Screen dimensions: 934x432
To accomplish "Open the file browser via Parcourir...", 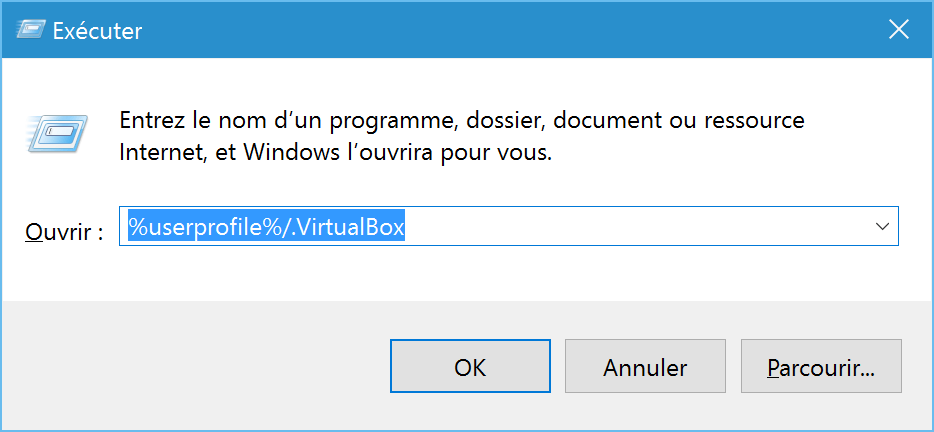I will (821, 366).
